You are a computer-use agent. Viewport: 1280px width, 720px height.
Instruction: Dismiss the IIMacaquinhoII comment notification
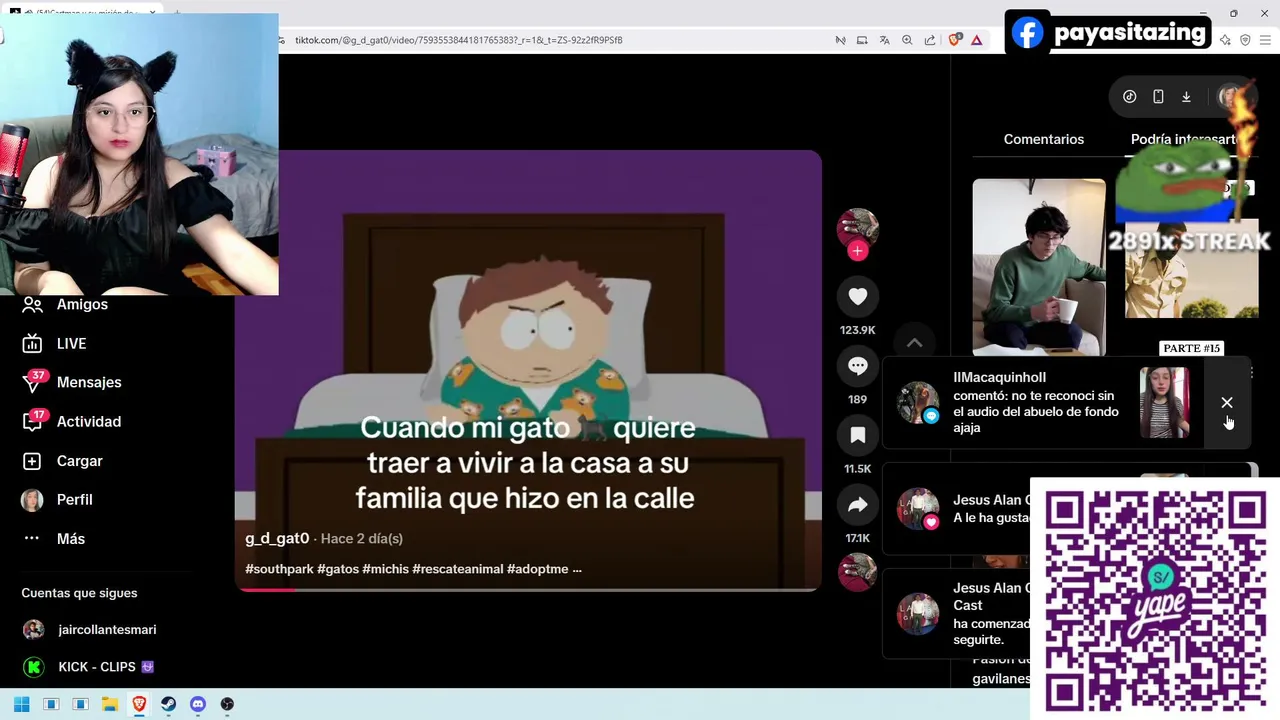(x=1227, y=402)
